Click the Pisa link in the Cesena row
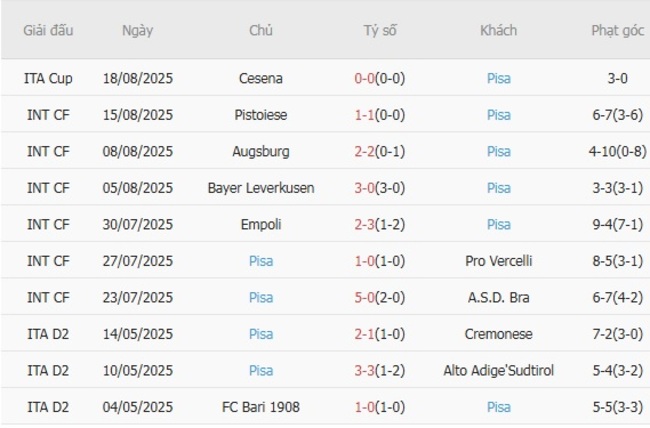Image resolution: width=650 pixels, height=428 pixels. 498,78
